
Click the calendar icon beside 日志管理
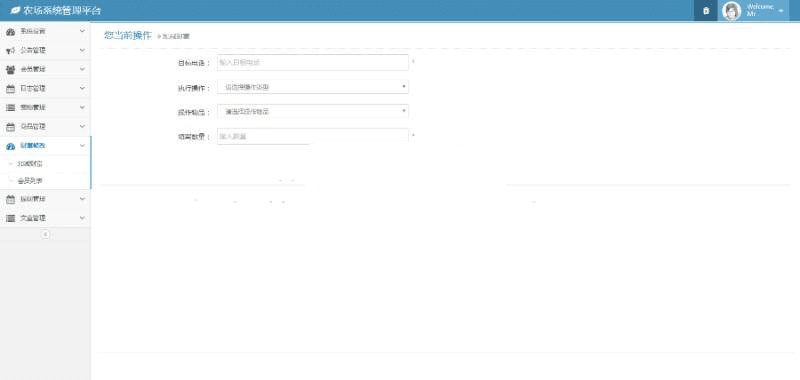click(10, 89)
